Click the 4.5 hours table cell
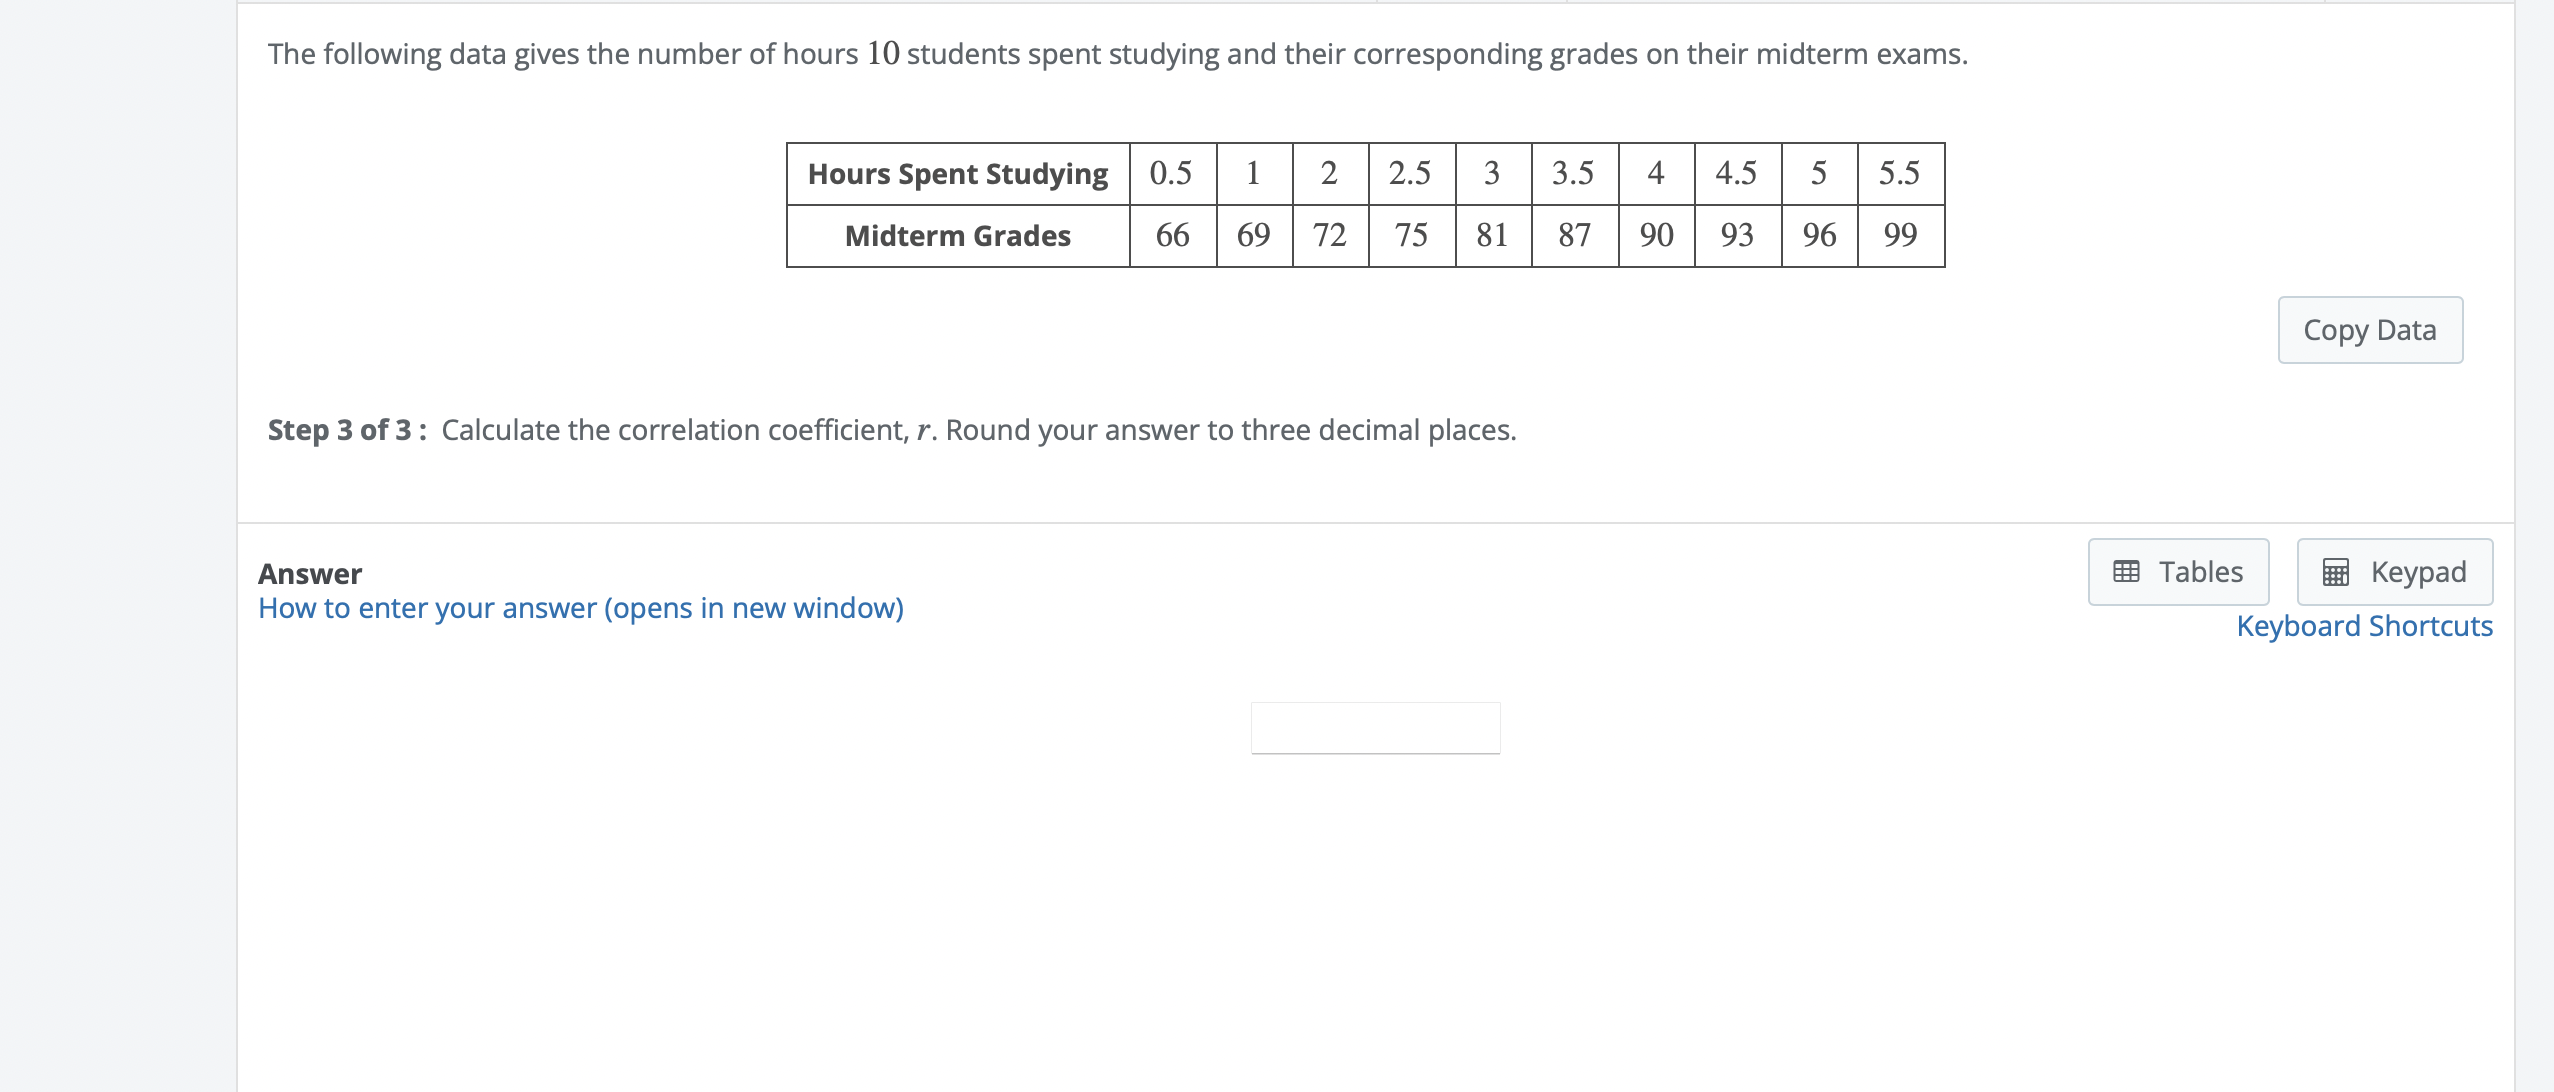The image size is (2554, 1092). (x=1736, y=174)
